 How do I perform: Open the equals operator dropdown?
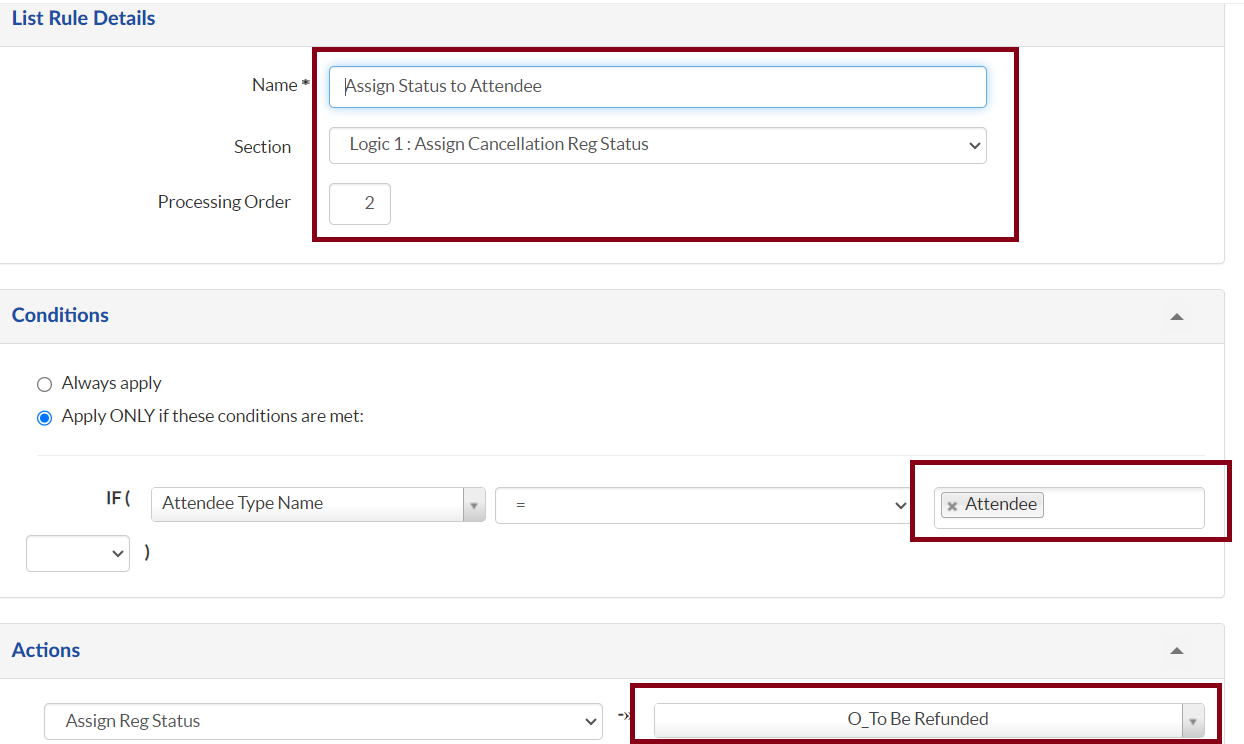pyautogui.click(x=703, y=506)
